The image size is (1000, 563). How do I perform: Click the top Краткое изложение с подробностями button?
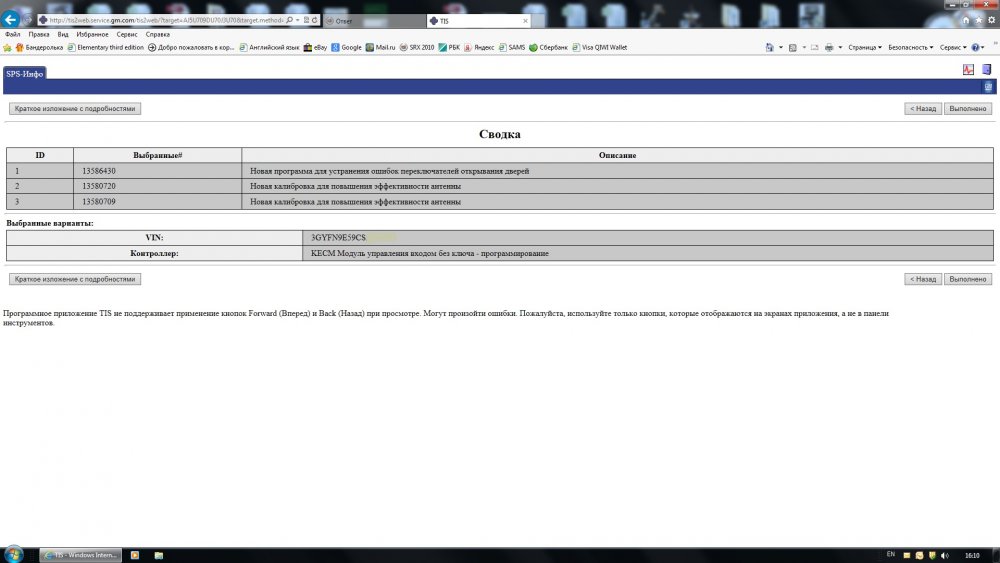74,108
